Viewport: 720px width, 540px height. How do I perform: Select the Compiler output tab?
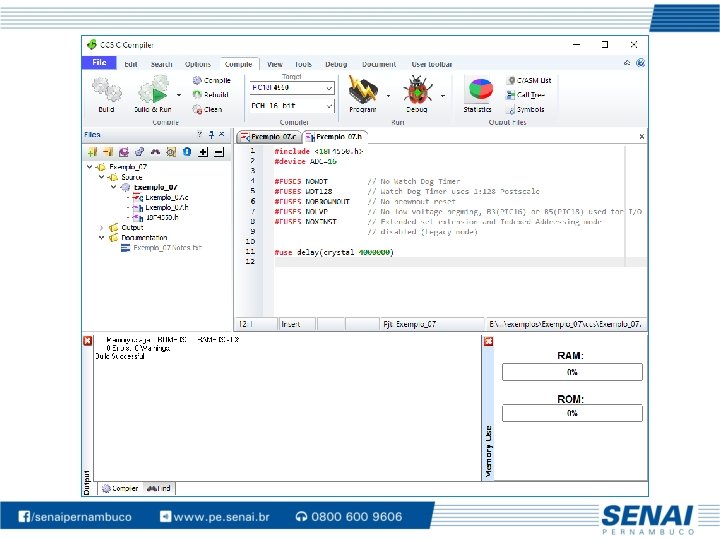[x=120, y=488]
